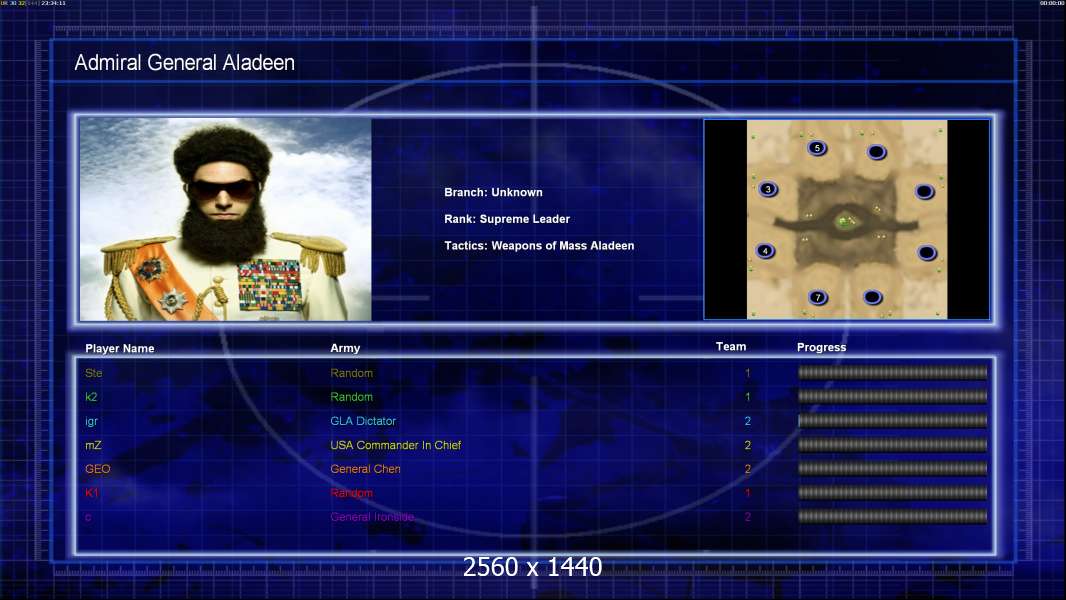Screen dimensions: 1066x600
Task: Click the team number for Ste
Action: pyautogui.click(x=747, y=373)
